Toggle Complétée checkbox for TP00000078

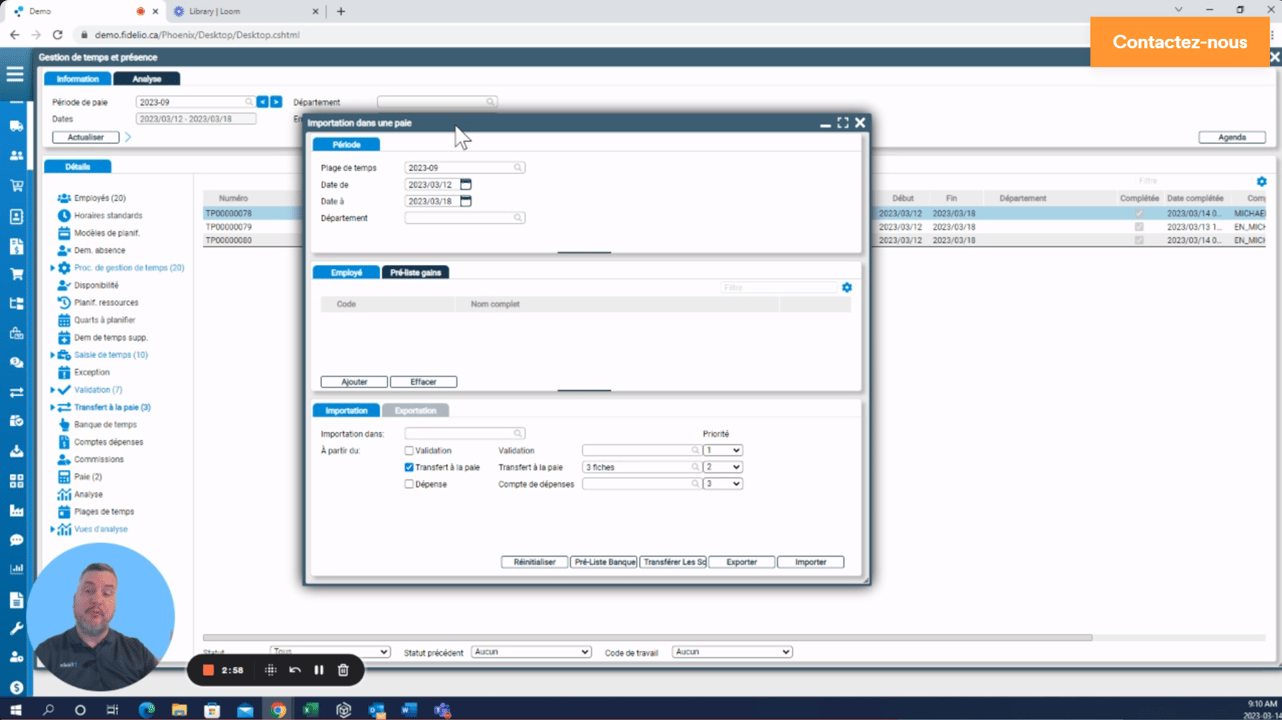1139,214
